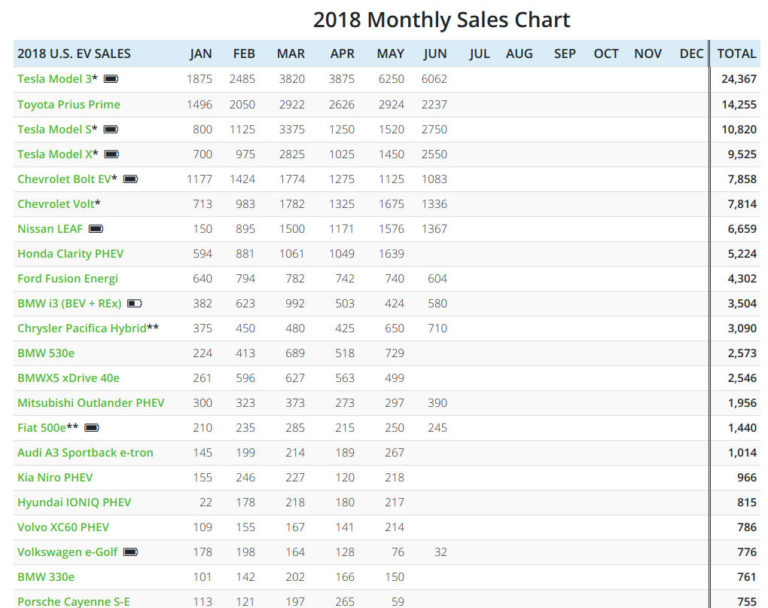
Task: Open the Kia Niro PHEV link
Action: (x=55, y=478)
